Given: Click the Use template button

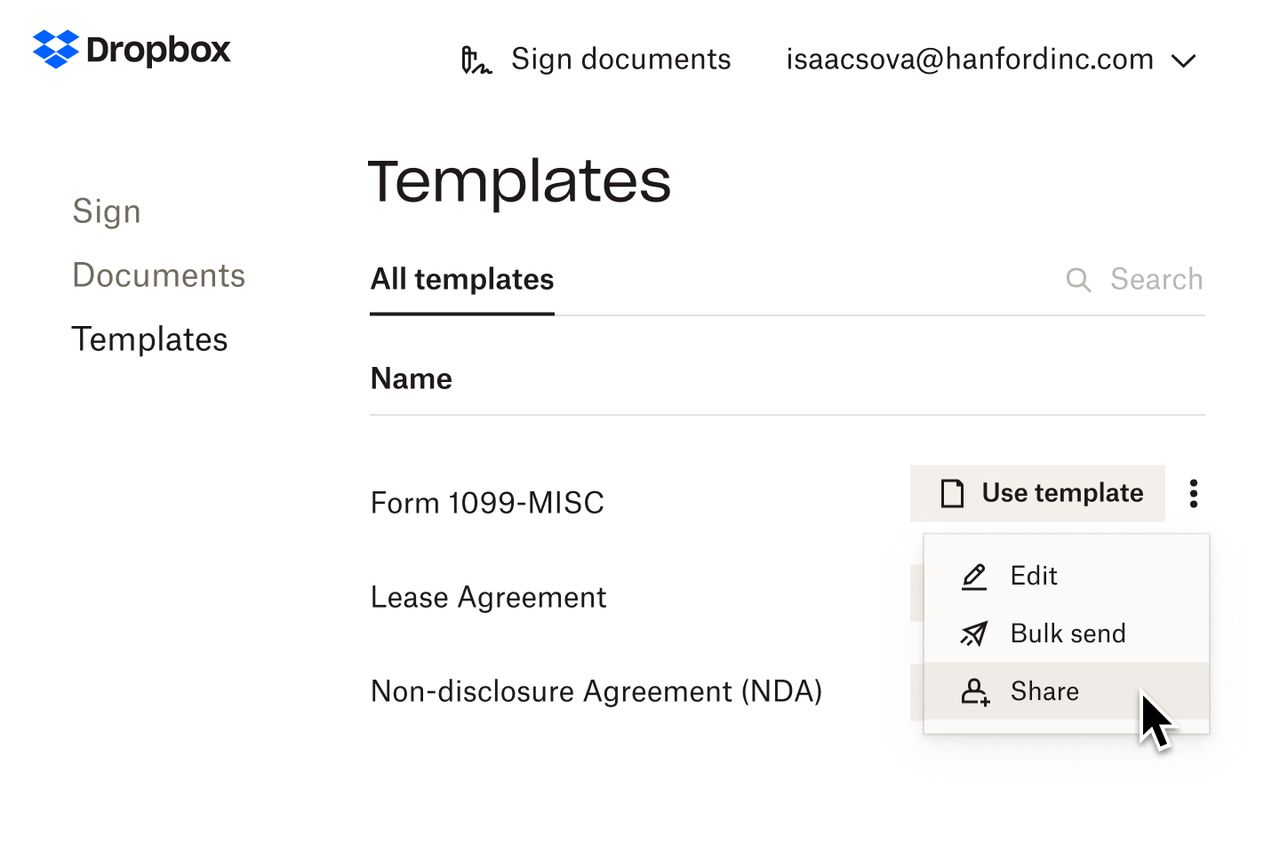Looking at the screenshot, I should point(1037,492).
